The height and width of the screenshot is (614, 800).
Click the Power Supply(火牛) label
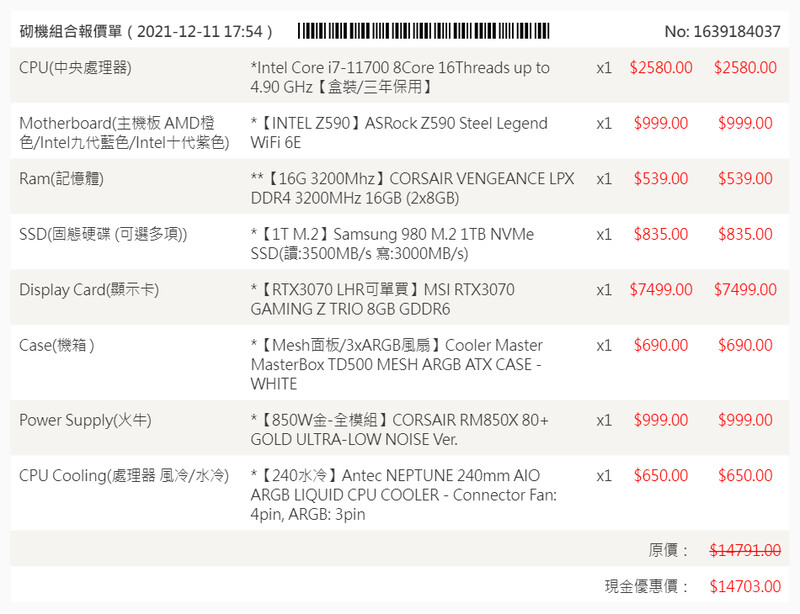85,420
